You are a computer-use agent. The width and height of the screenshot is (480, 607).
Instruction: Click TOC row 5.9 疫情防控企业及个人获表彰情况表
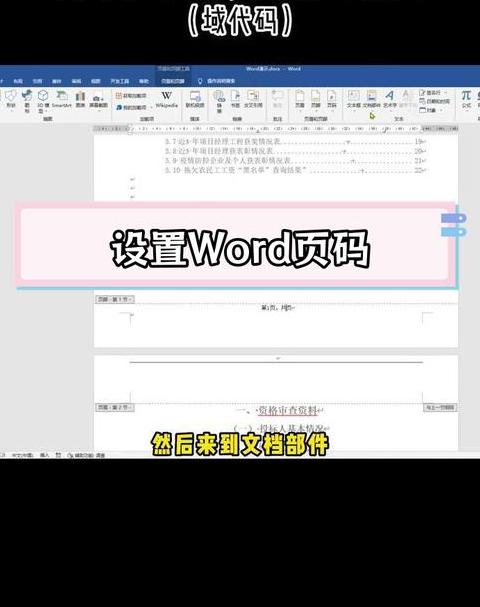(295, 160)
